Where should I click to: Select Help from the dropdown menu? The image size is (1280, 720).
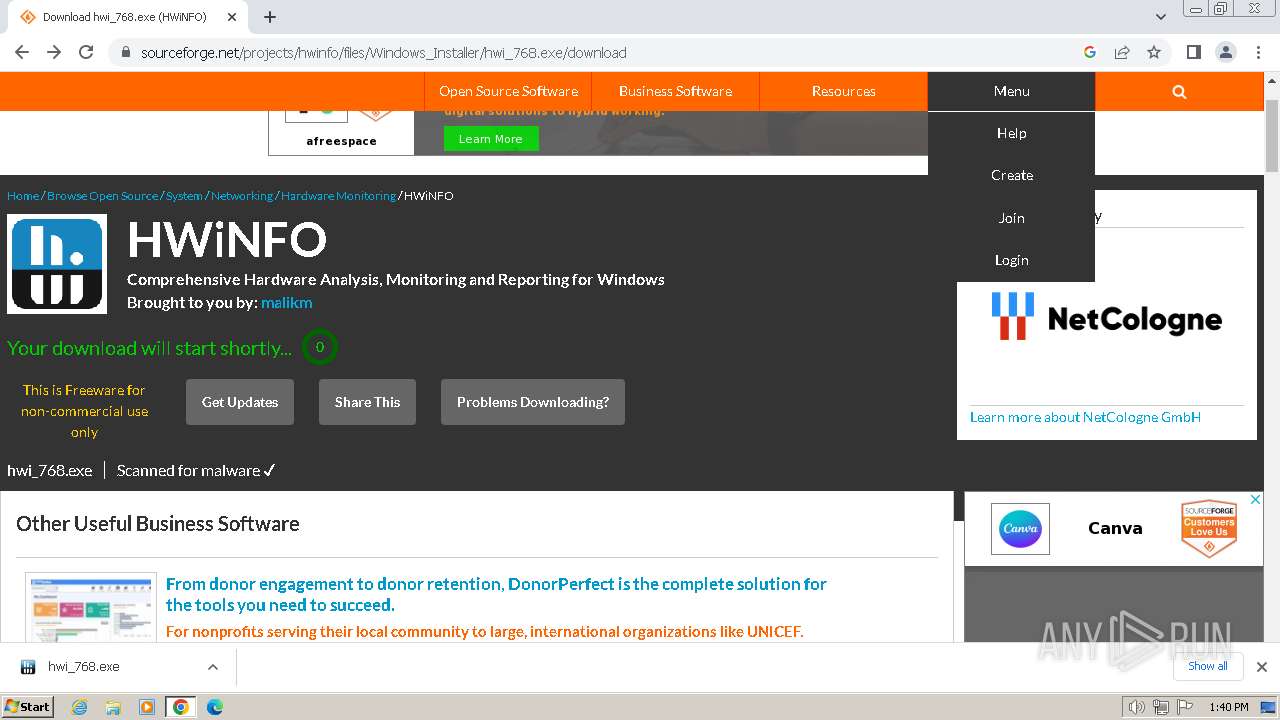pos(1011,133)
